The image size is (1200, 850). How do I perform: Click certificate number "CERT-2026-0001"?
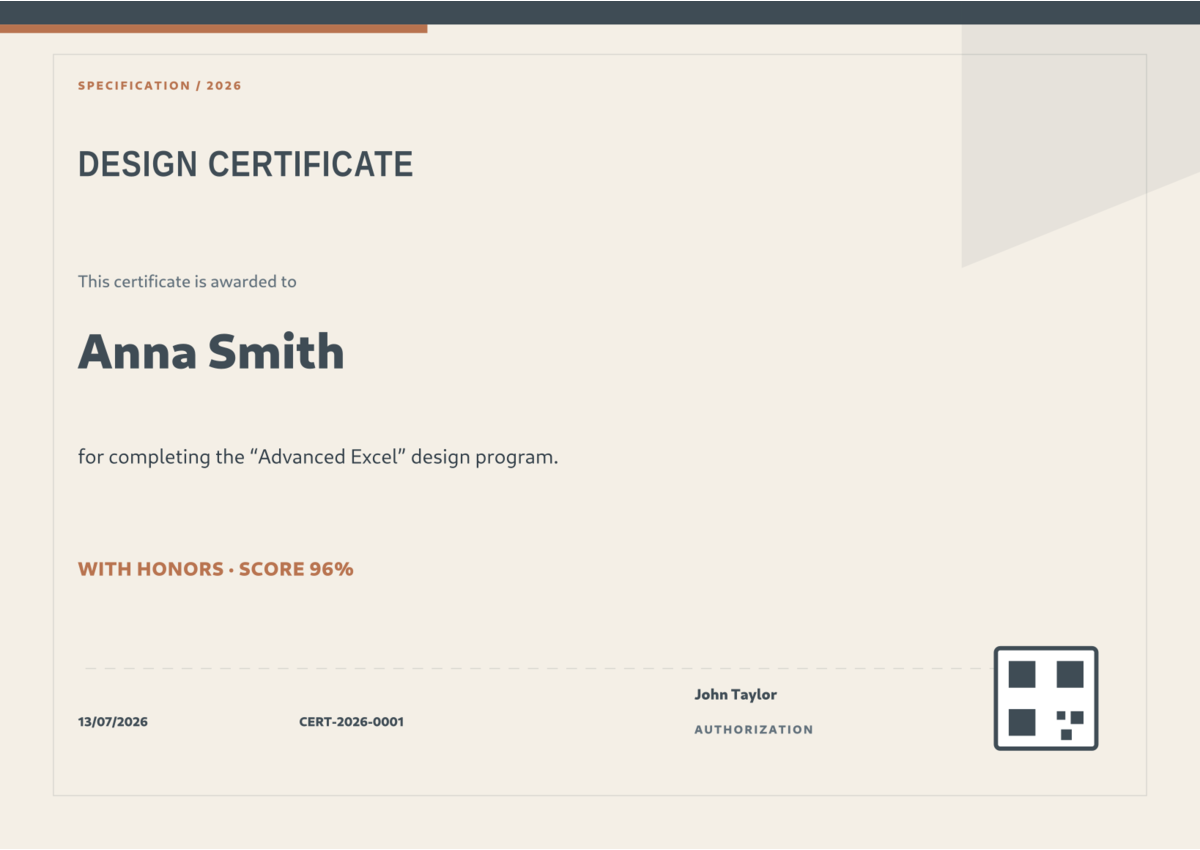351,722
